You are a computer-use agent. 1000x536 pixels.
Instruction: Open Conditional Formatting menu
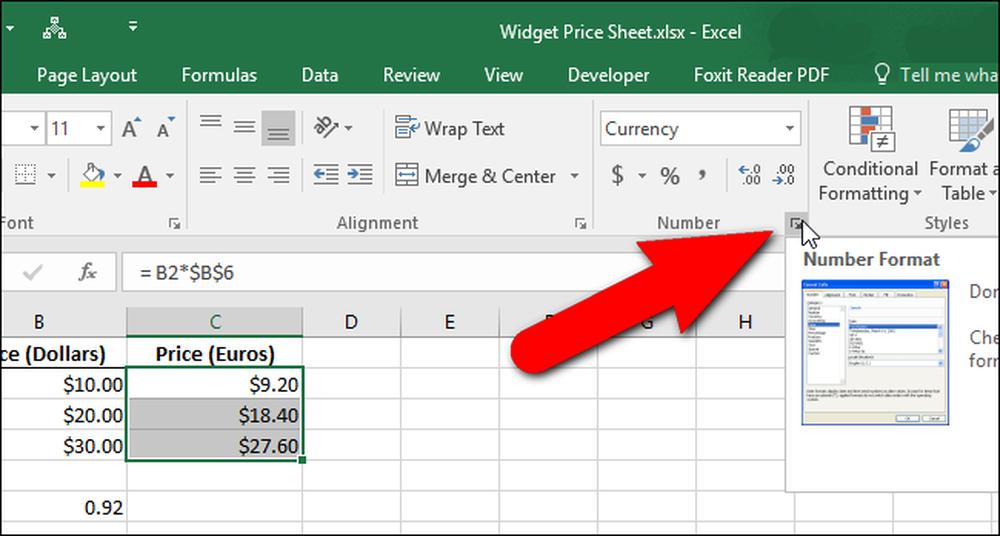click(x=871, y=154)
